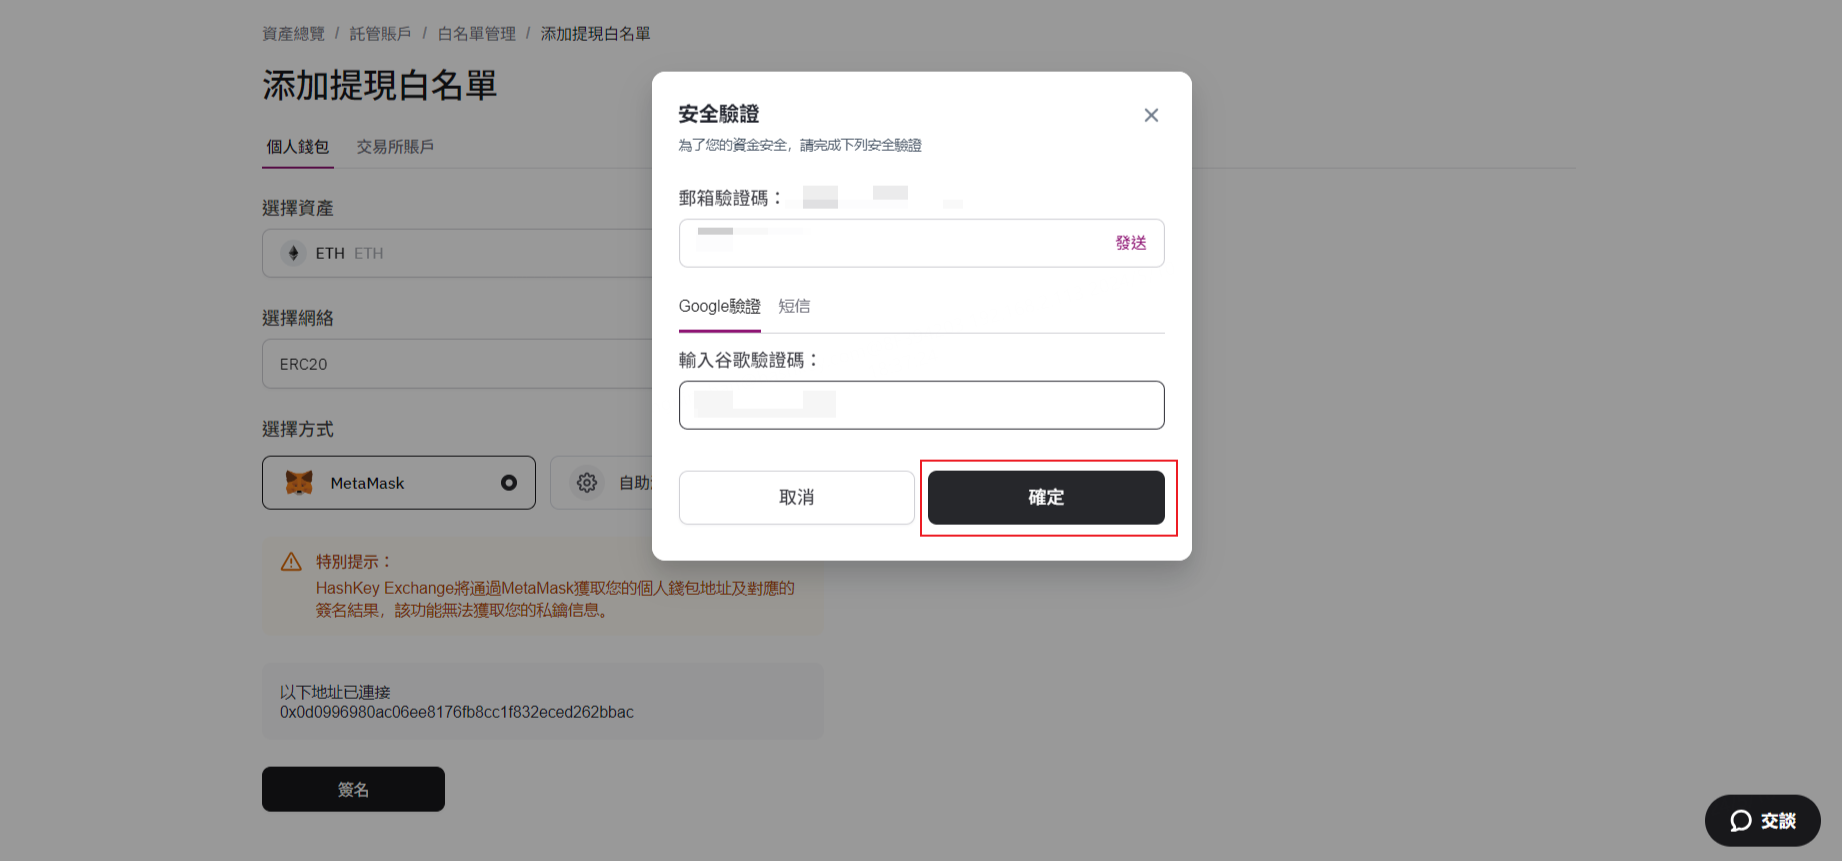Open the 選擇網絡 ERC20 dropdown
Viewport: 1842px width, 861px height.
click(x=458, y=364)
